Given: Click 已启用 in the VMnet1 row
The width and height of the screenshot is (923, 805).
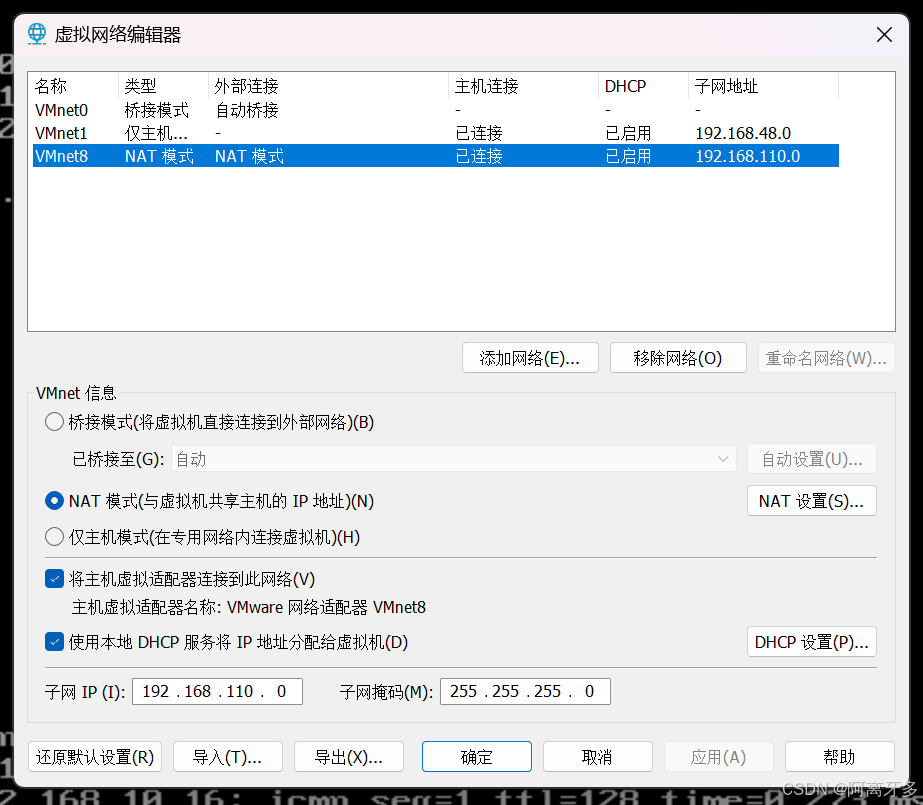Looking at the screenshot, I should click(628, 133).
